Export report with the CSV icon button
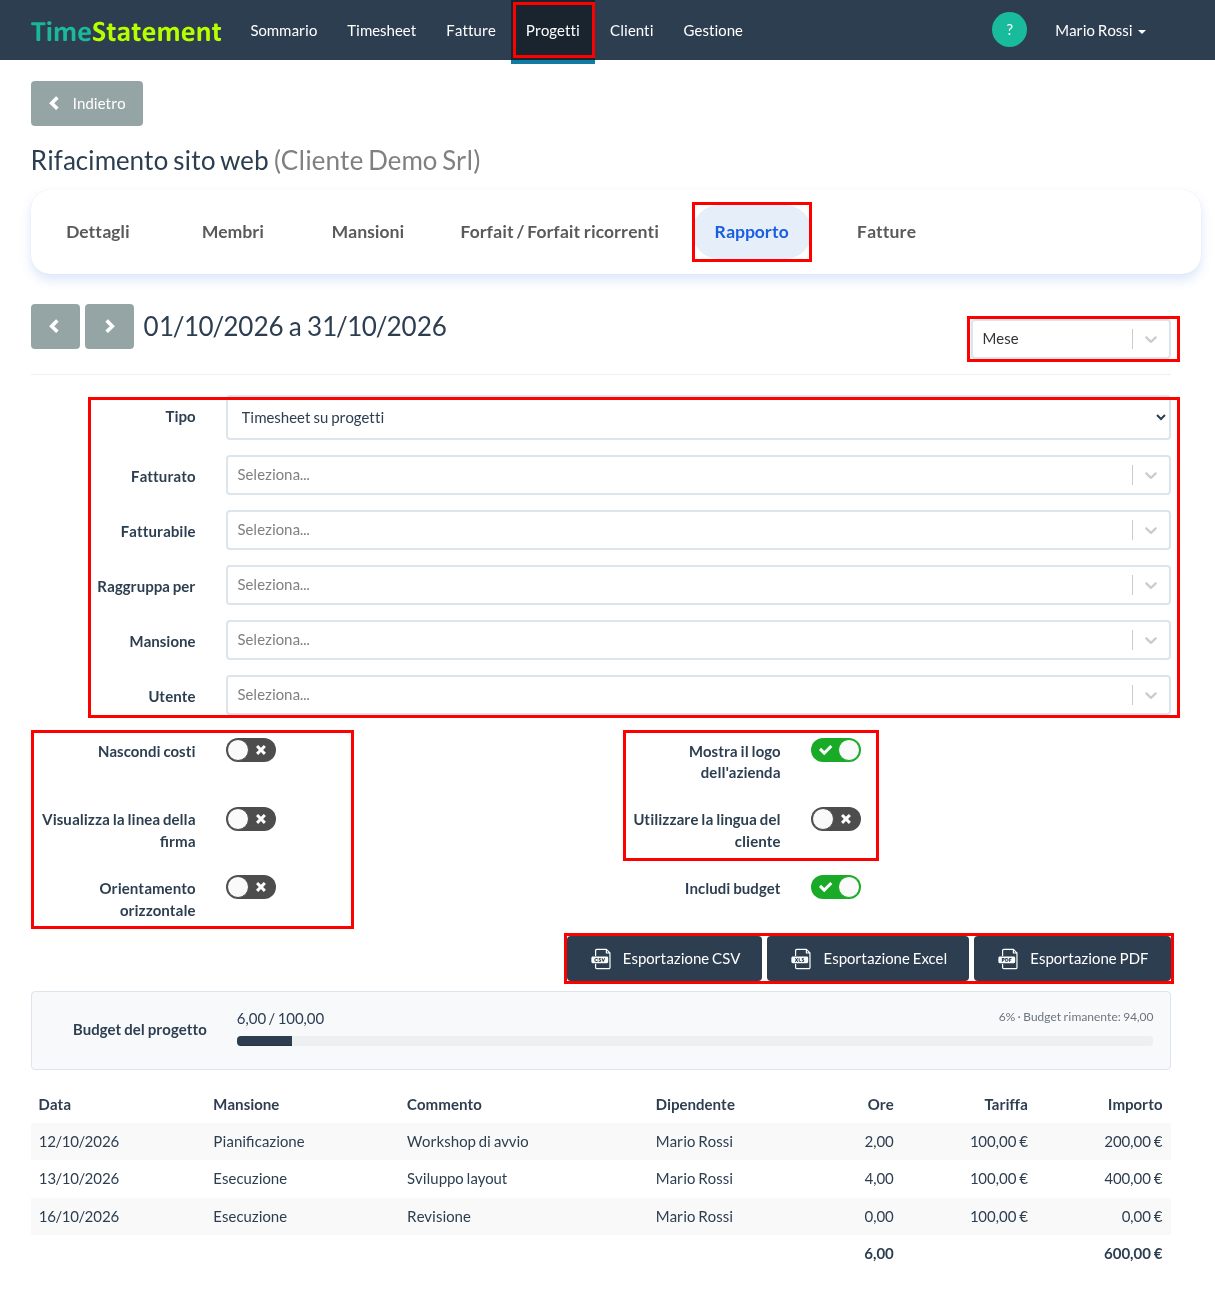 coord(665,959)
